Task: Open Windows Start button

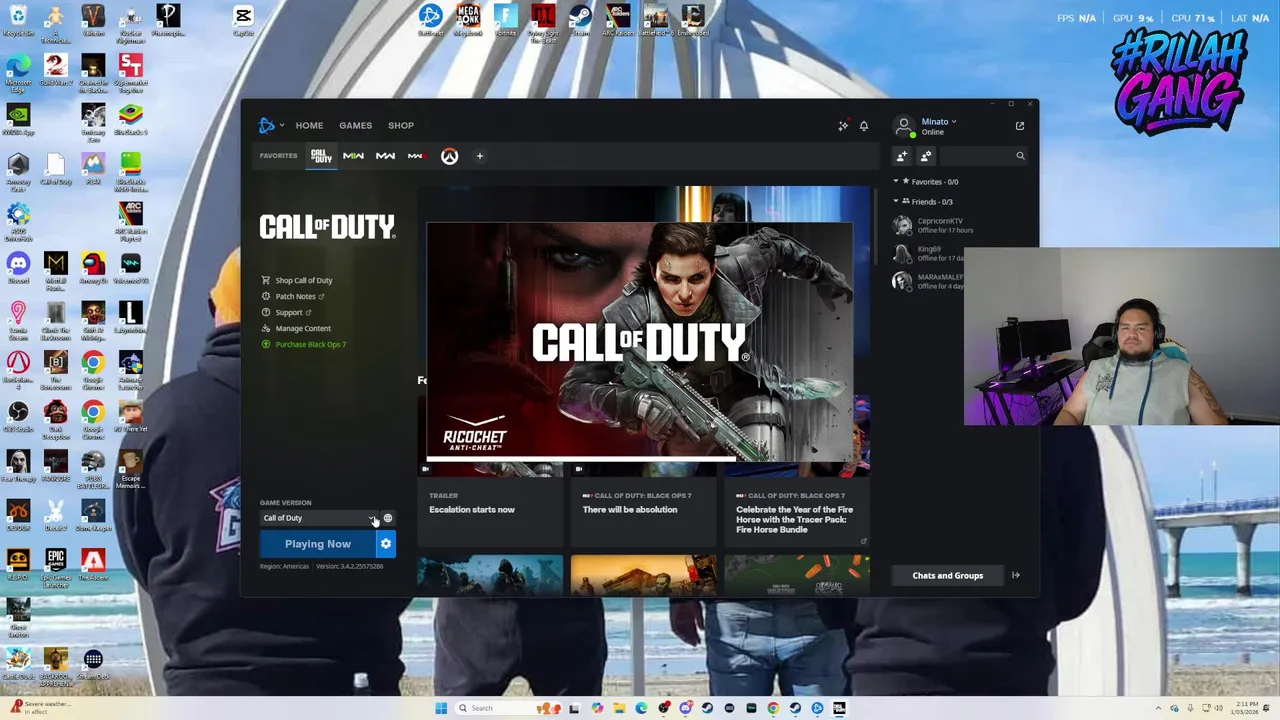Action: (x=441, y=708)
